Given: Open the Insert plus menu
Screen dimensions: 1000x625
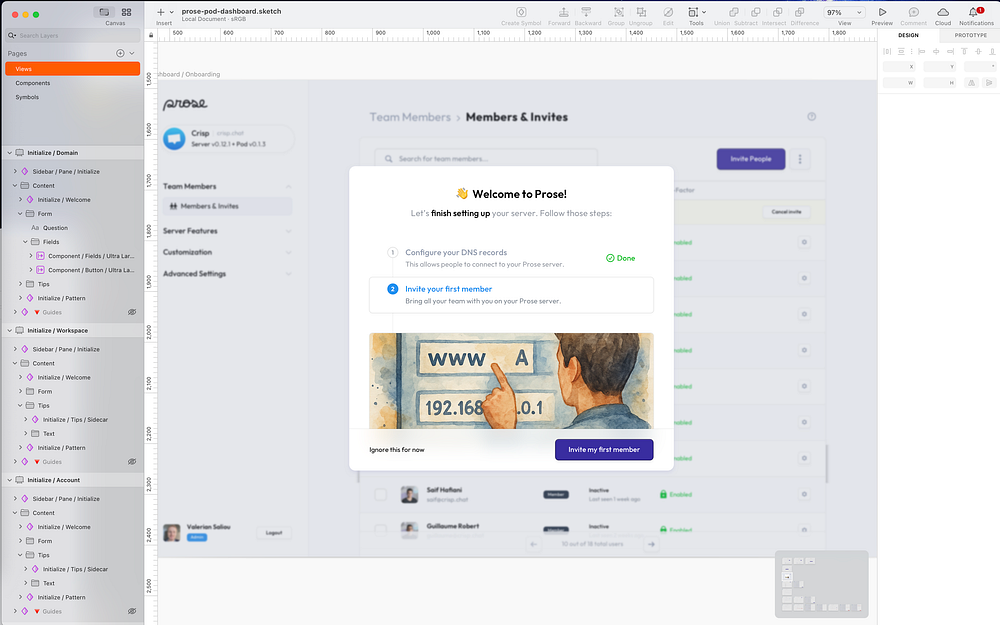Looking at the screenshot, I should coord(161,12).
